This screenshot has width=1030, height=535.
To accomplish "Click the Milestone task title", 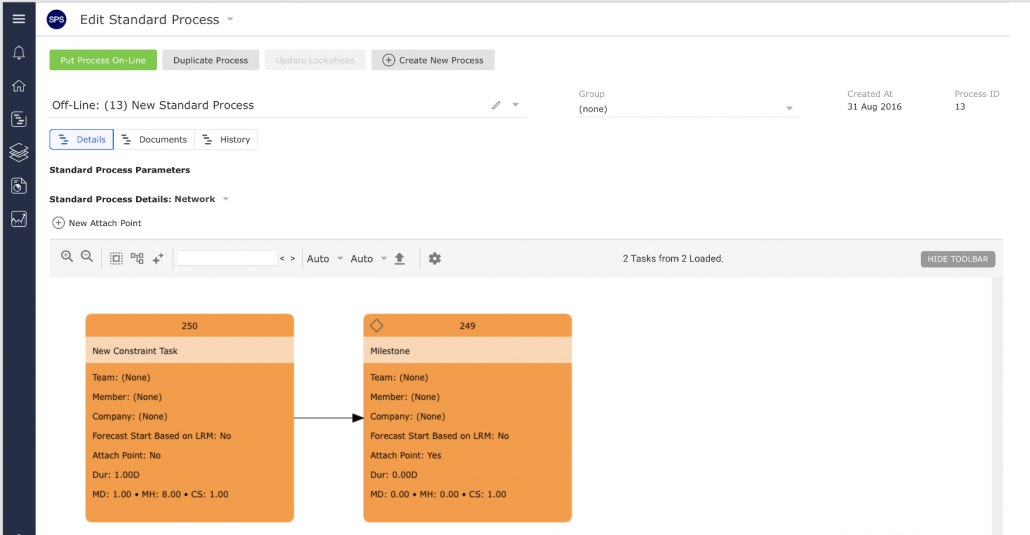I will 390,351.
